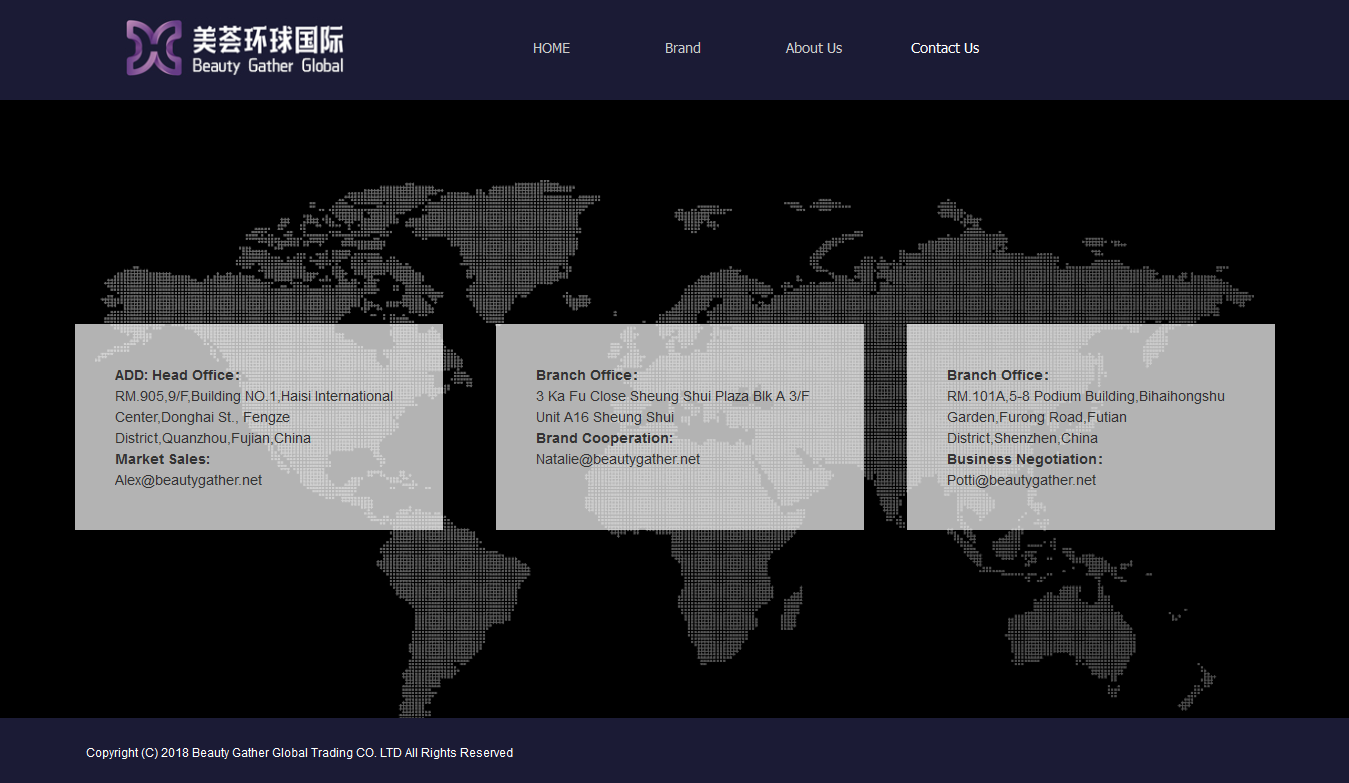This screenshot has width=1349, height=783.
Task: Select the Contact Us nav item
Action: point(944,48)
